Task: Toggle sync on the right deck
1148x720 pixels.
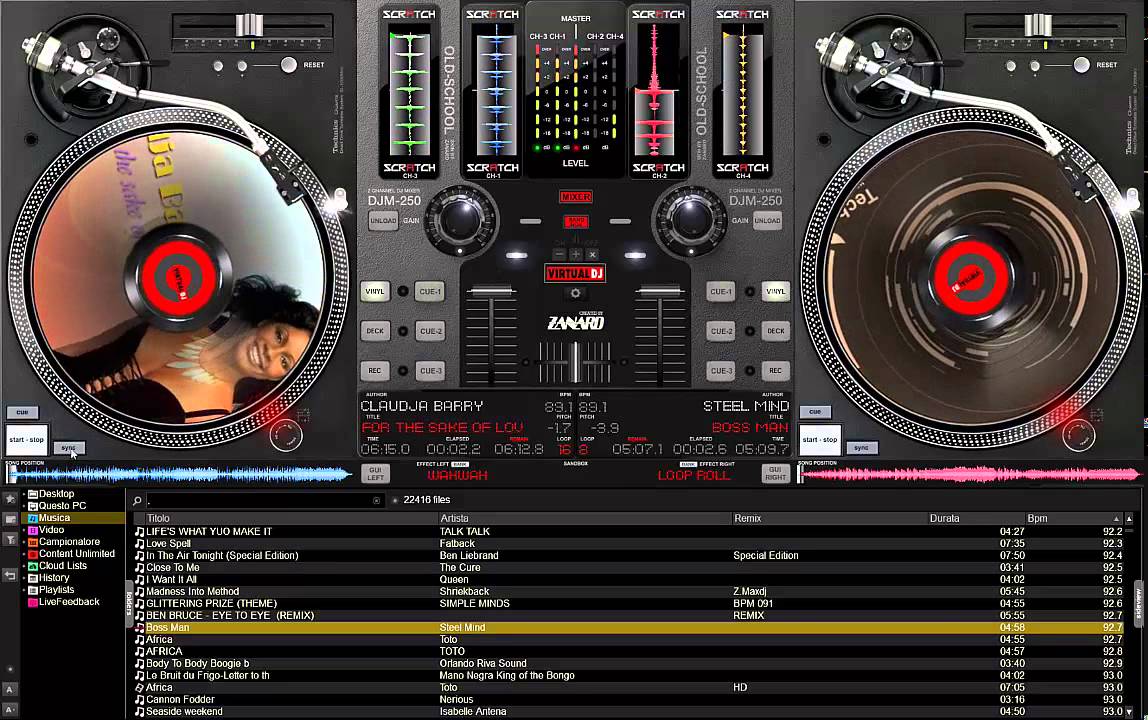Action: 862,448
